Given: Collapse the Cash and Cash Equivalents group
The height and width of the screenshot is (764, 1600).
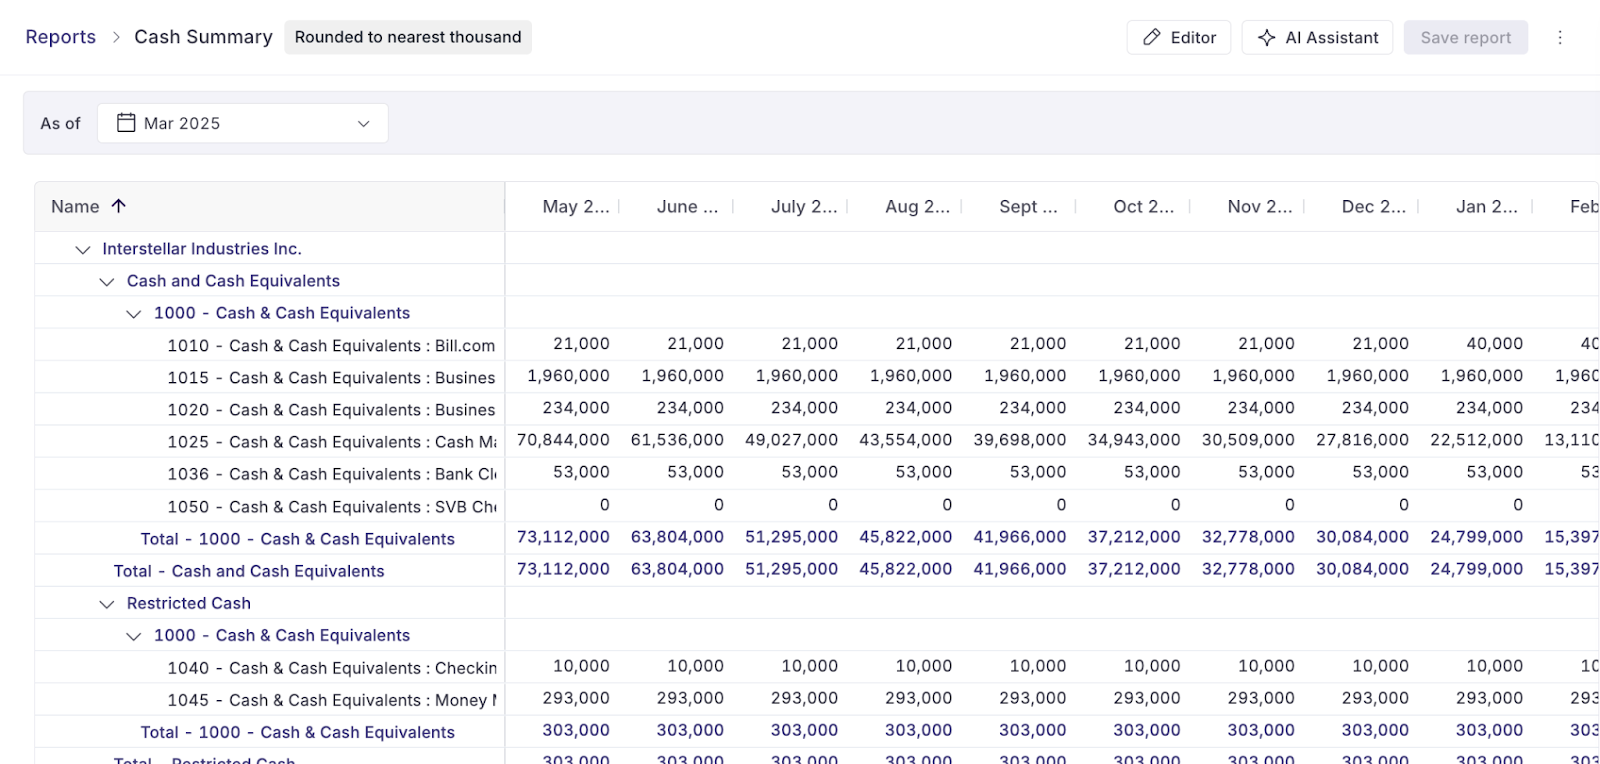Looking at the screenshot, I should click(x=107, y=282).
